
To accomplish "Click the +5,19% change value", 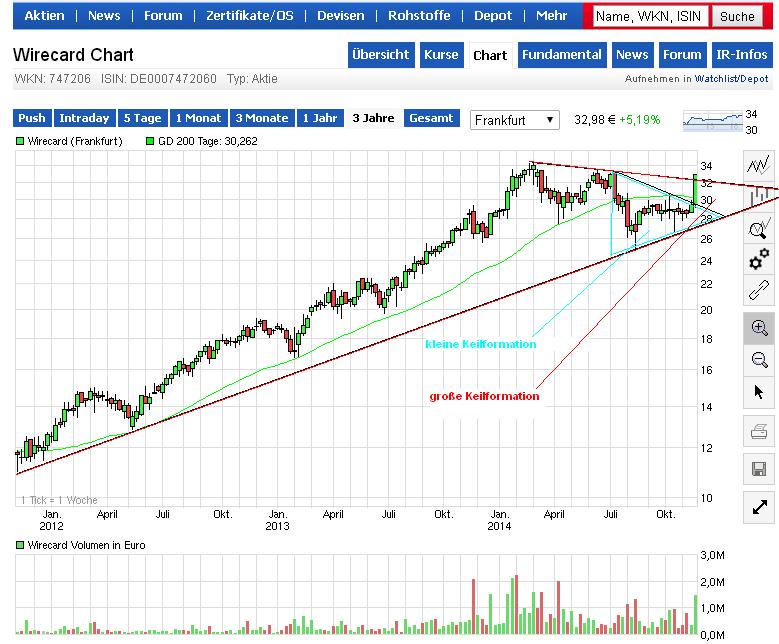I will [640, 120].
